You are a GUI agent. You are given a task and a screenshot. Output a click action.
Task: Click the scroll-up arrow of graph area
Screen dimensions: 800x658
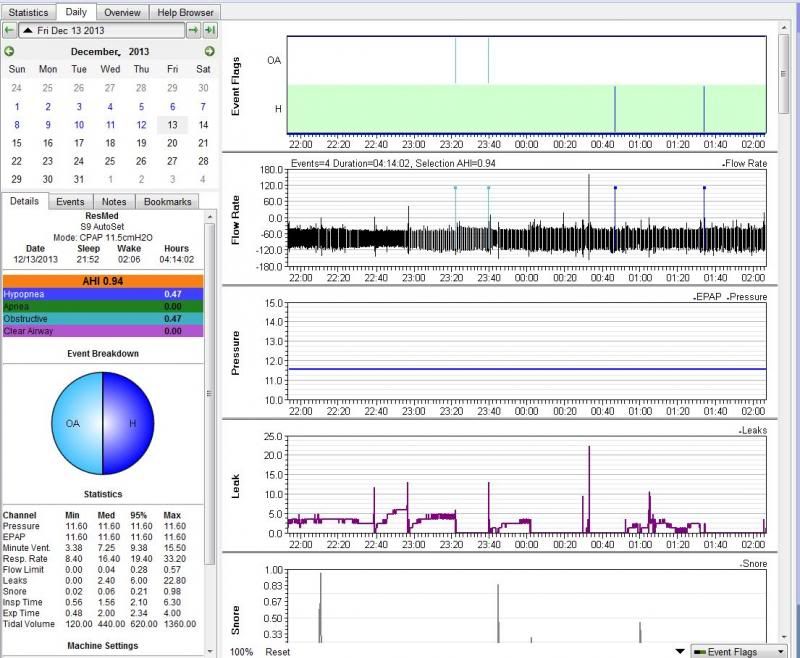point(786,27)
